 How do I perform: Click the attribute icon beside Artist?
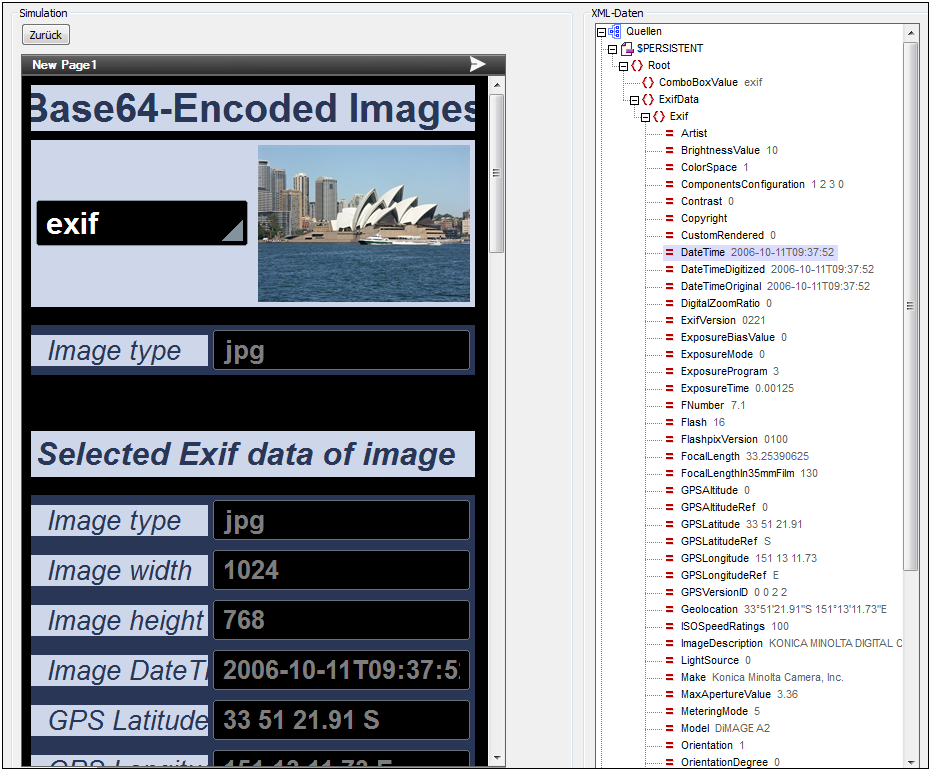tap(669, 133)
